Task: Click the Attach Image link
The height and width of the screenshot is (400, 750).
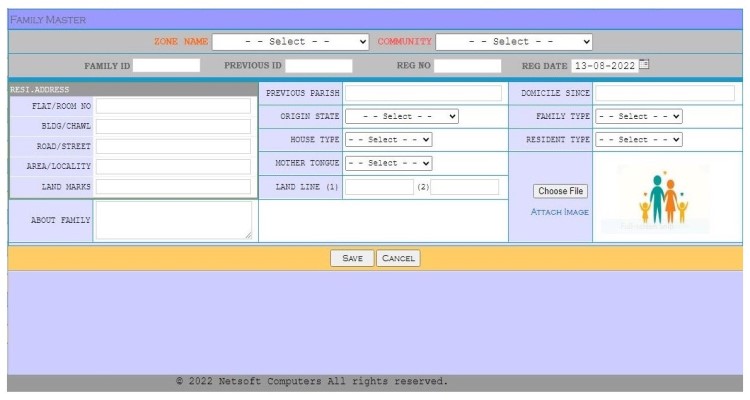Action: coord(559,212)
